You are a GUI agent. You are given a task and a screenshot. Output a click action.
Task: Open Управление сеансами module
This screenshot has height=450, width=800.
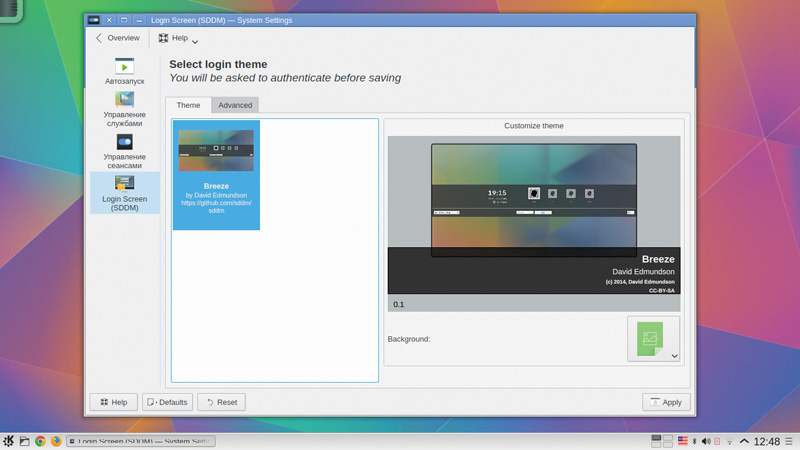click(x=124, y=152)
